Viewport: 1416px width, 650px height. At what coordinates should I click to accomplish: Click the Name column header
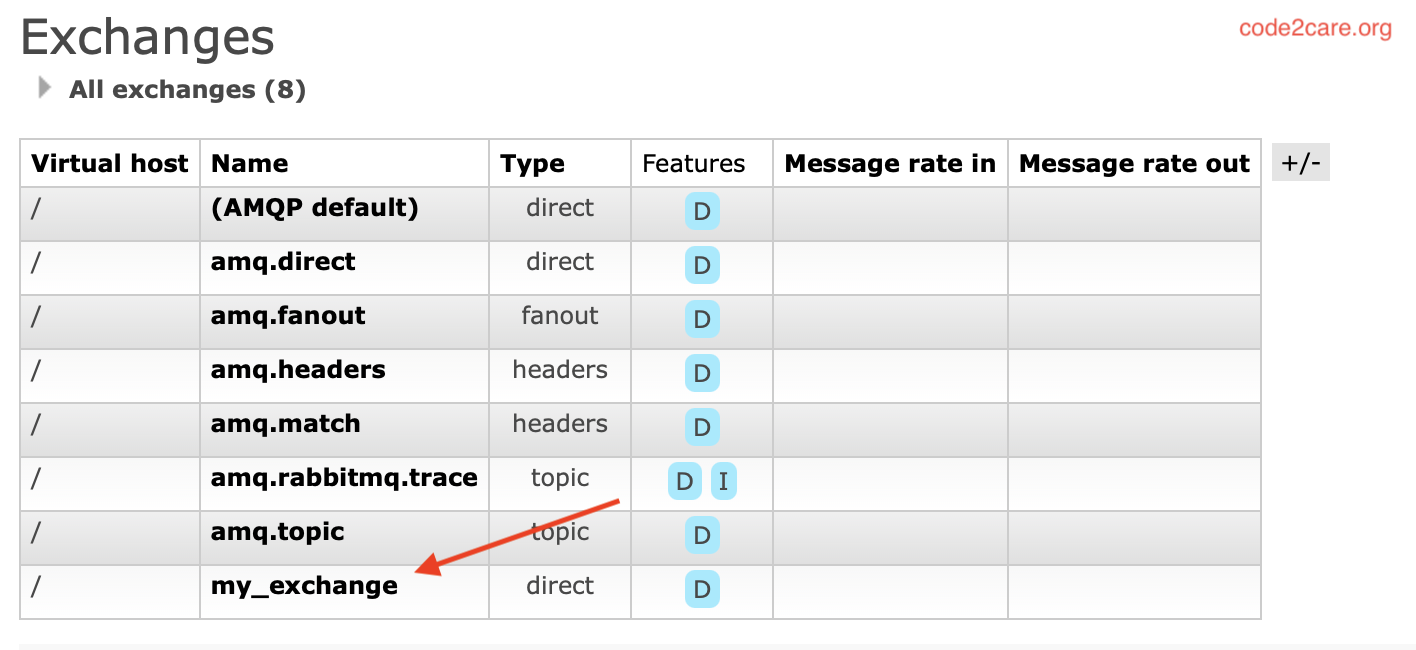point(248,163)
